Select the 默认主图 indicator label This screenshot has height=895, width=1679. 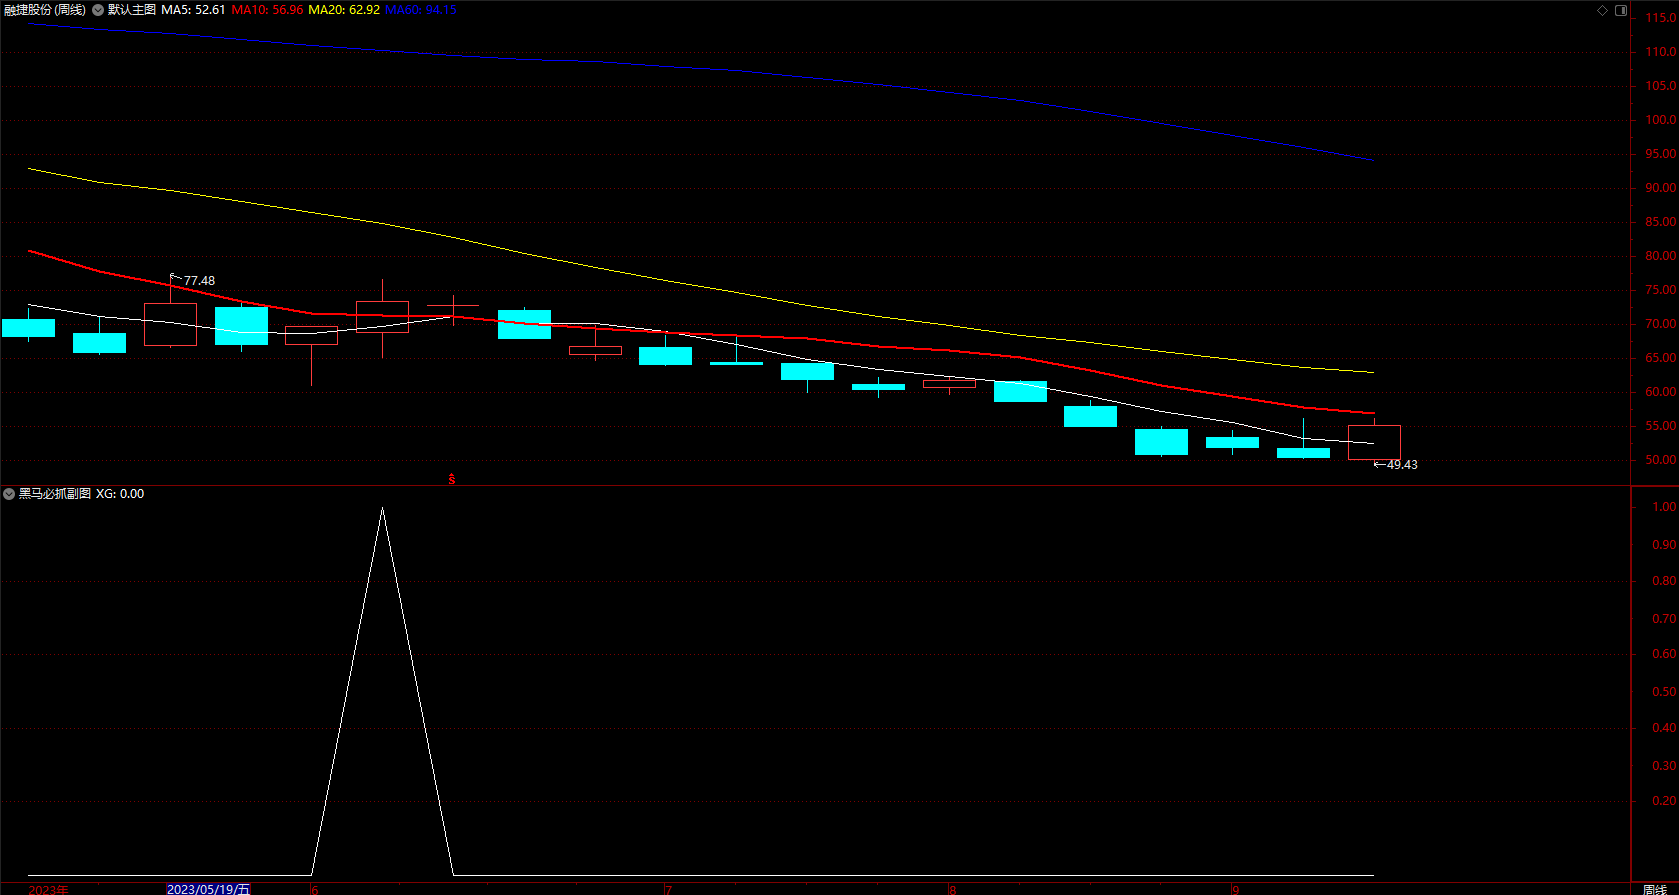tap(132, 10)
